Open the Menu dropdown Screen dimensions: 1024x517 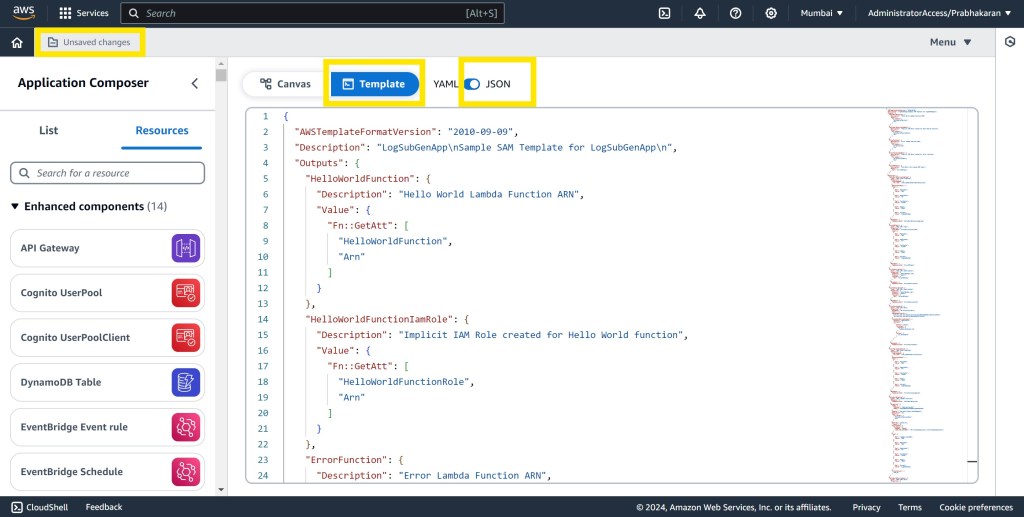coord(950,42)
